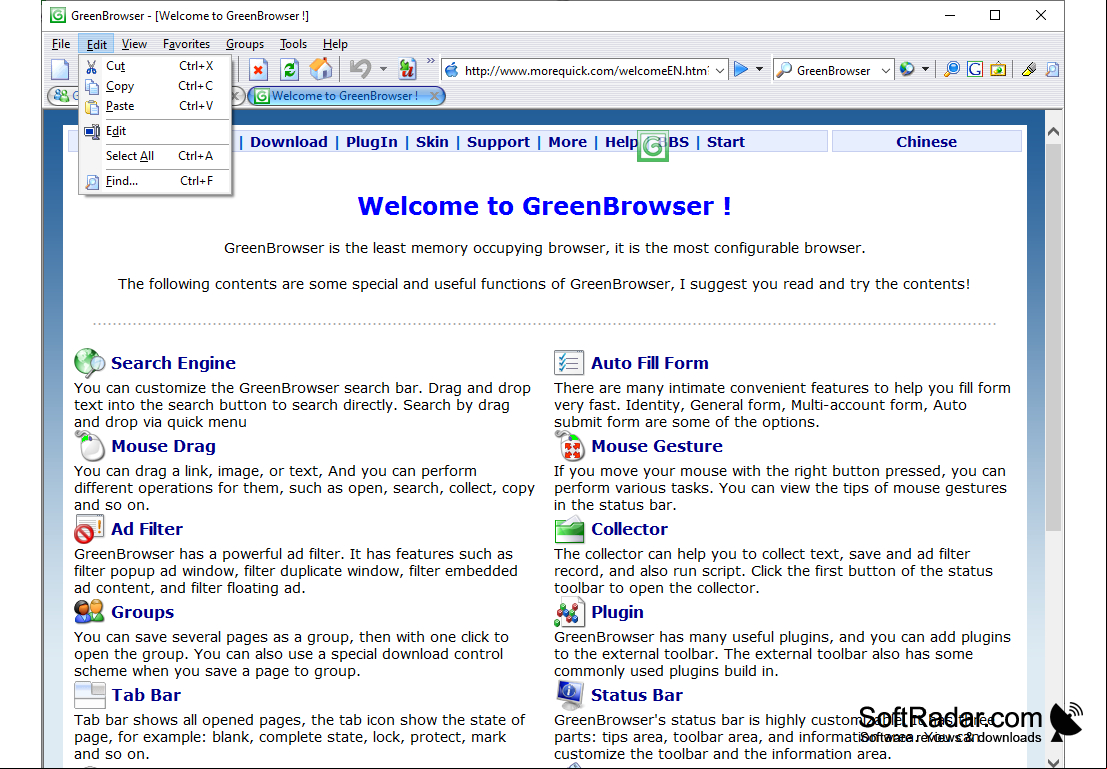
Task: Open the Mouse Gesture heading link
Action: [x=657, y=446]
